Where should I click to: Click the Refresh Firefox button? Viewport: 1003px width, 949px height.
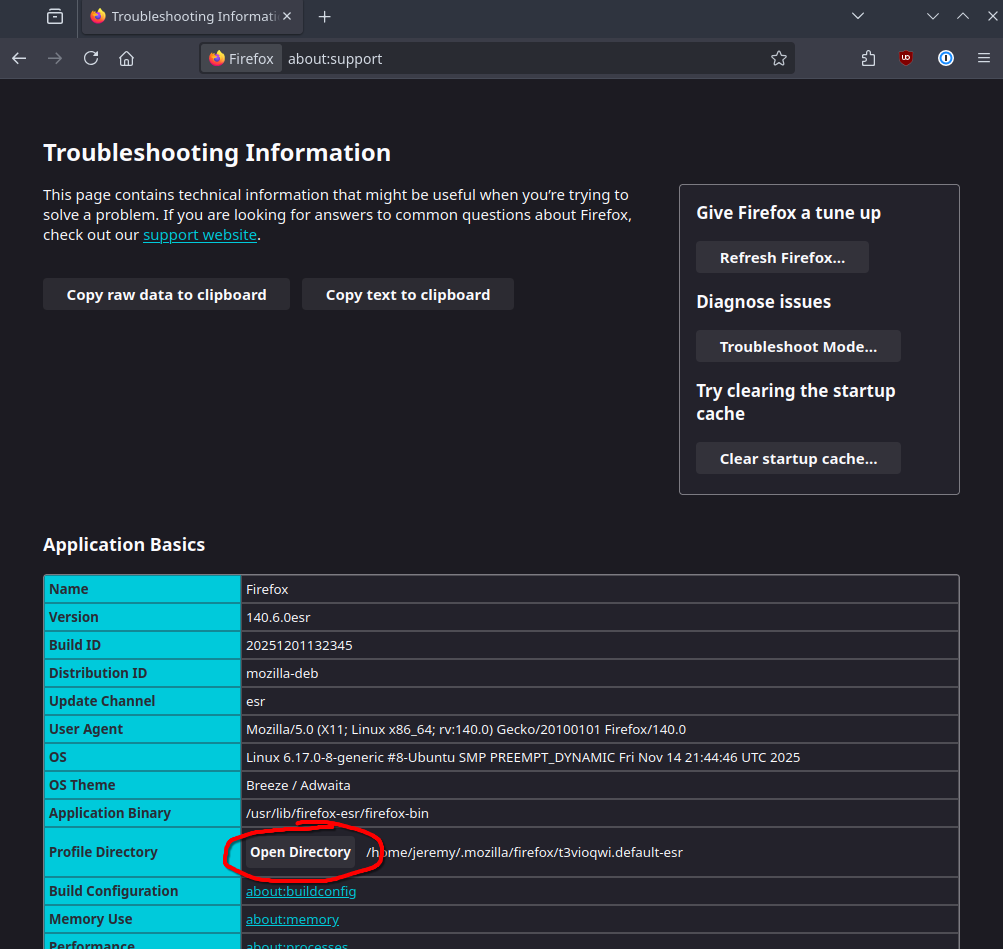pos(782,257)
